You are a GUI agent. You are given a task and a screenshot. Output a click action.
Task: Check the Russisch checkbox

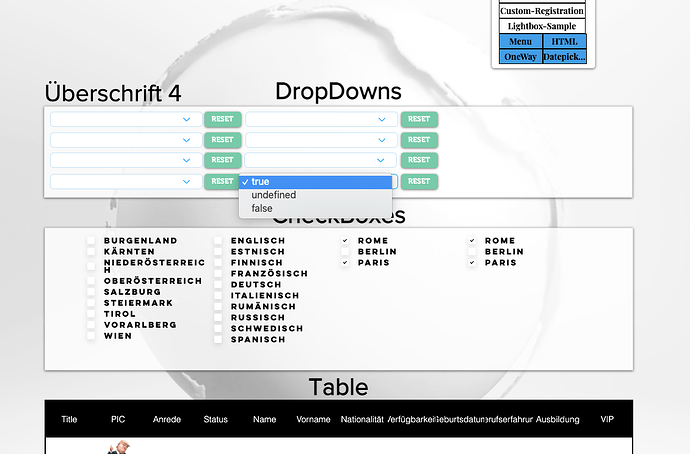coord(218,318)
